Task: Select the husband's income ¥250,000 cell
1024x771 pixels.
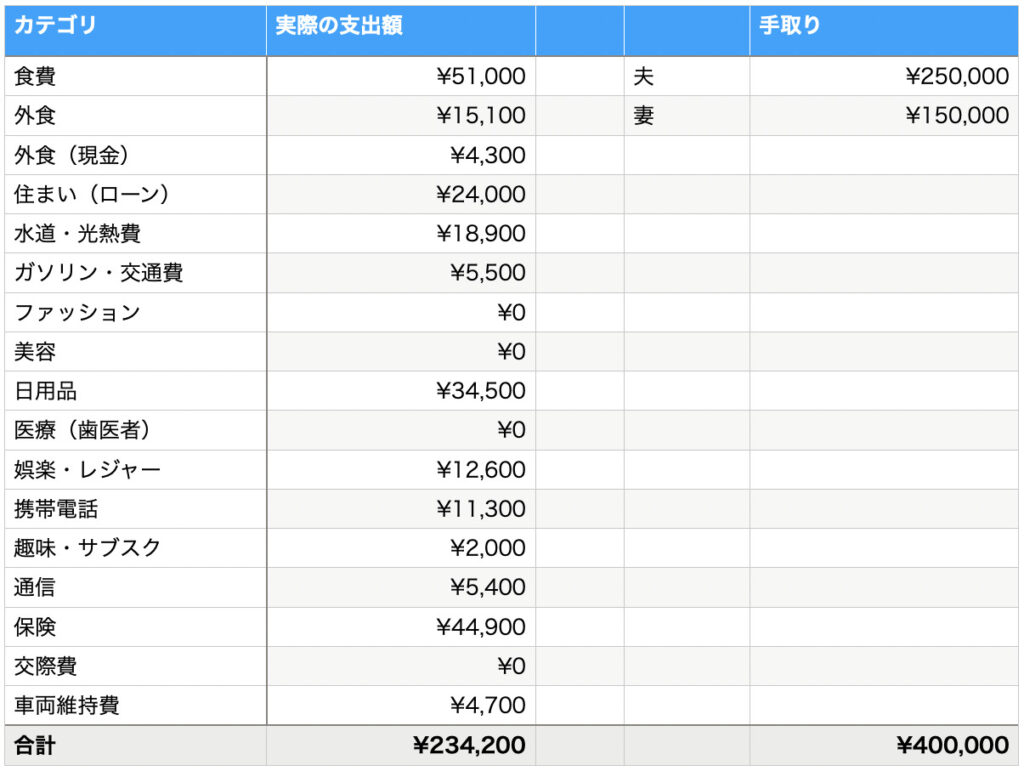Action: click(884, 76)
